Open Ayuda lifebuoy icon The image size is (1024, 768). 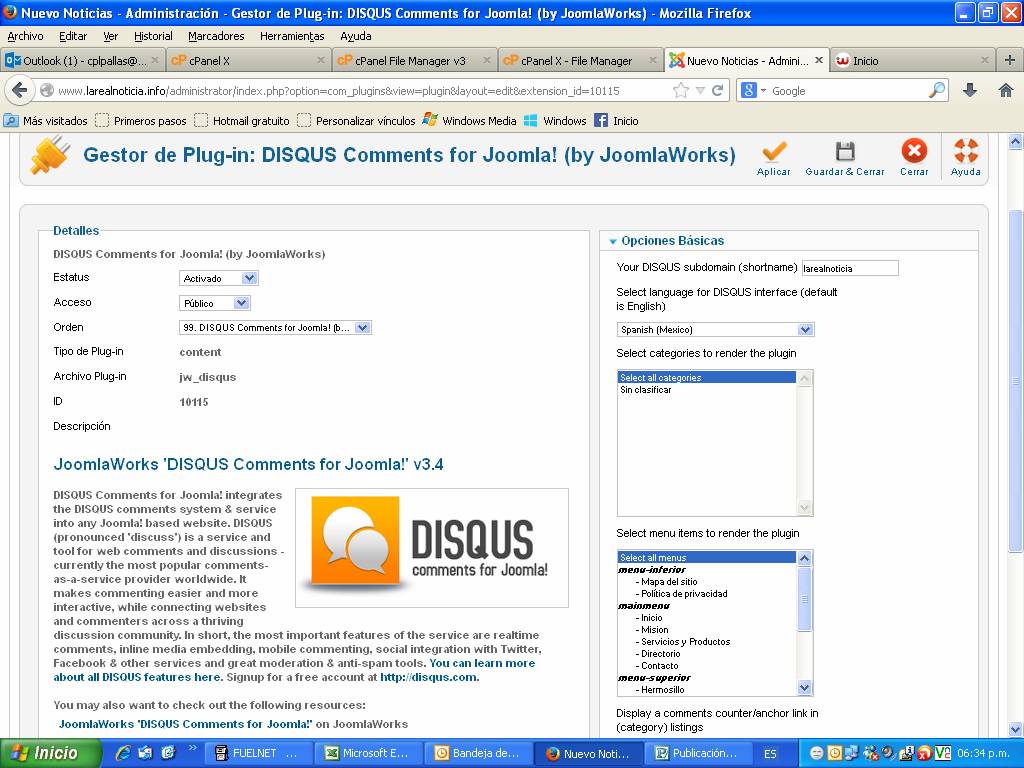(966, 151)
